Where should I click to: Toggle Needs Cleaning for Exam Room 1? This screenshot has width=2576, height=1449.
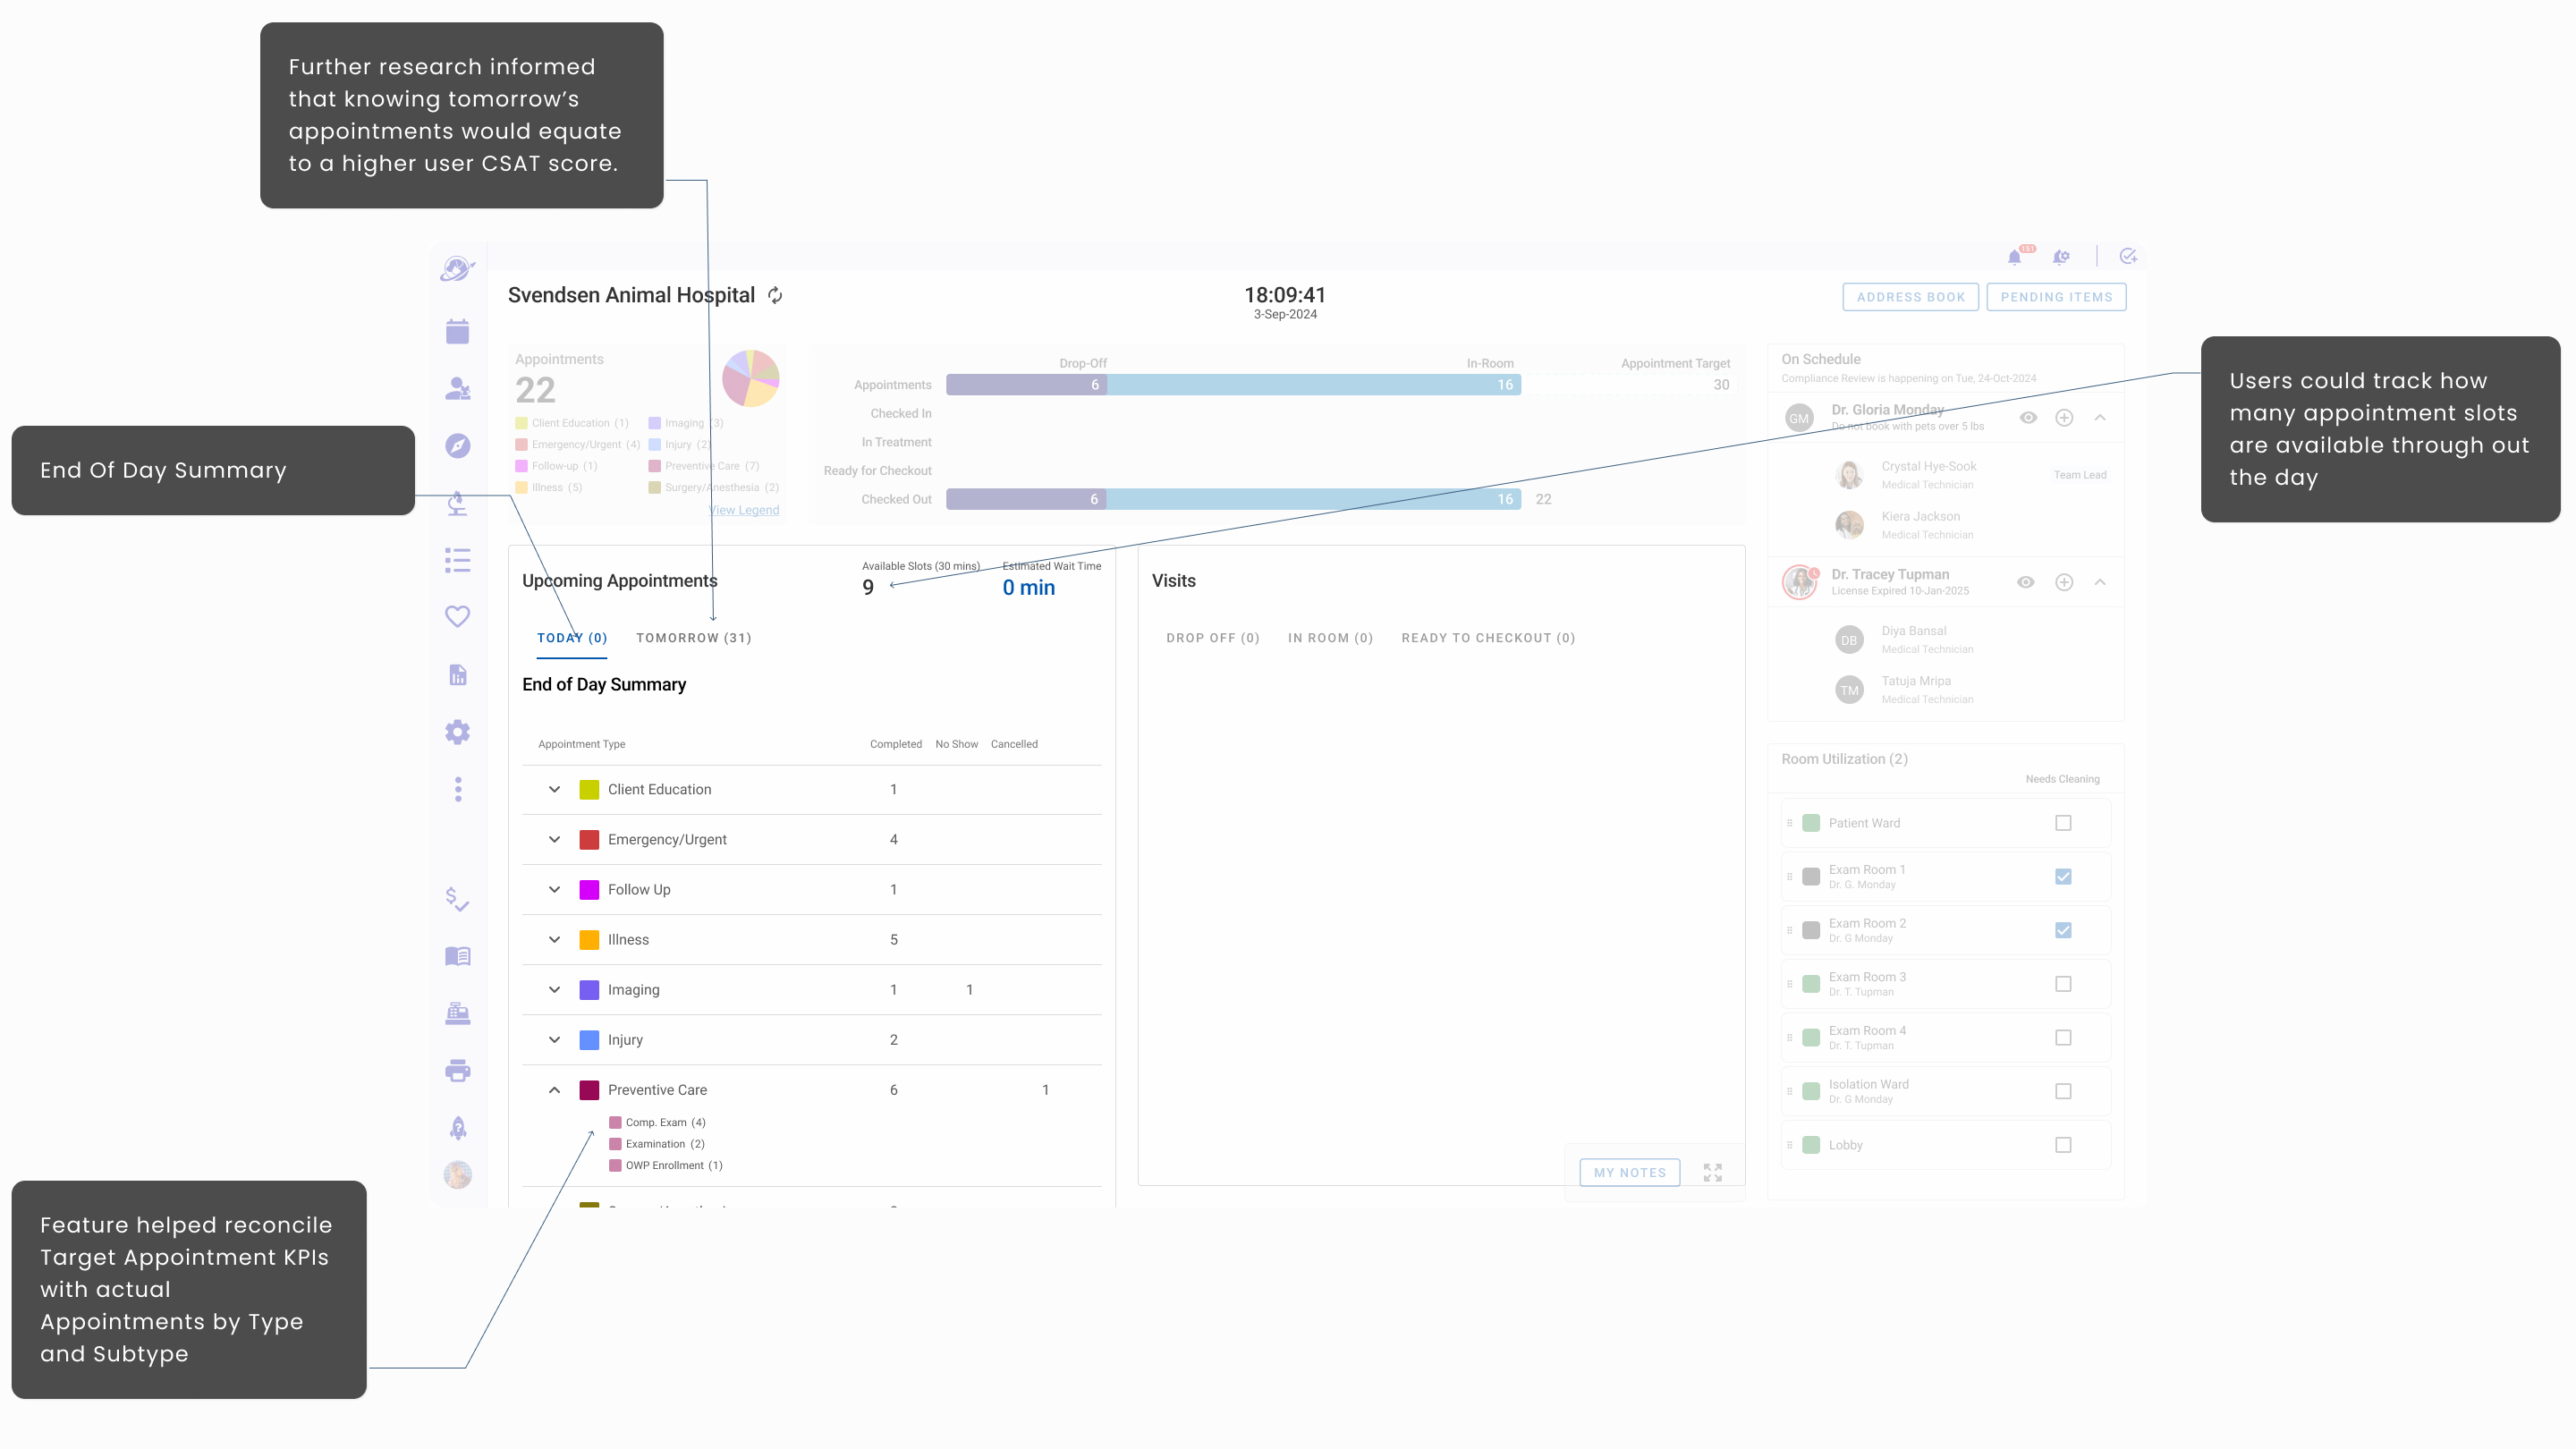point(2063,877)
